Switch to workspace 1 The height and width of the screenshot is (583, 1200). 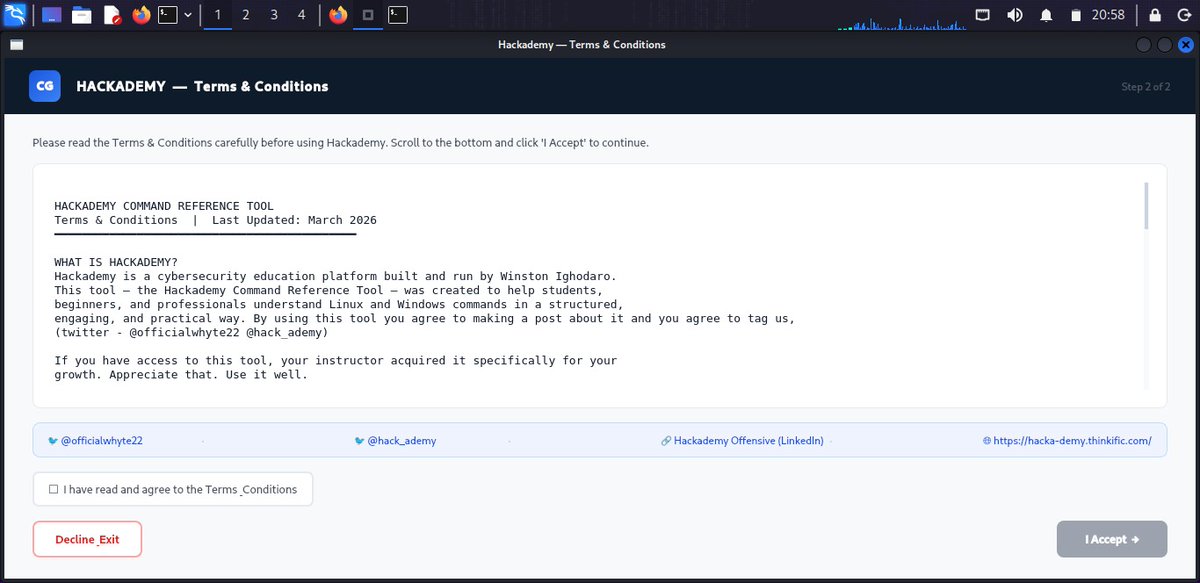(218, 15)
